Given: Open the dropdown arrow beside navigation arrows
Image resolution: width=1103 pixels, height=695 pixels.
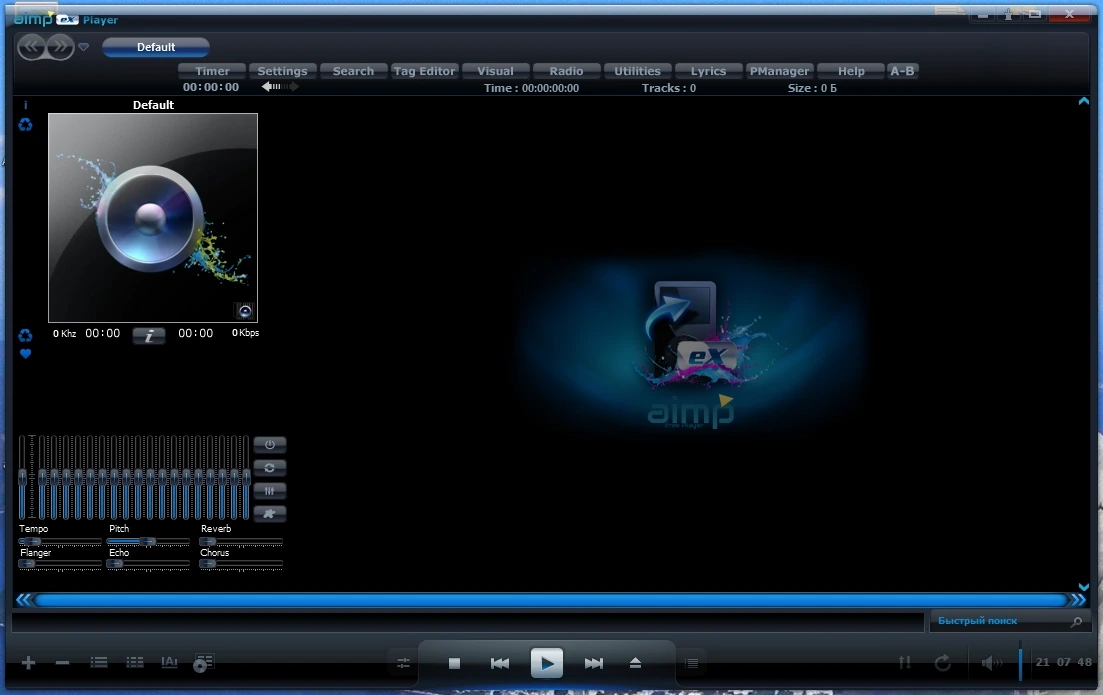Looking at the screenshot, I should 84,47.
